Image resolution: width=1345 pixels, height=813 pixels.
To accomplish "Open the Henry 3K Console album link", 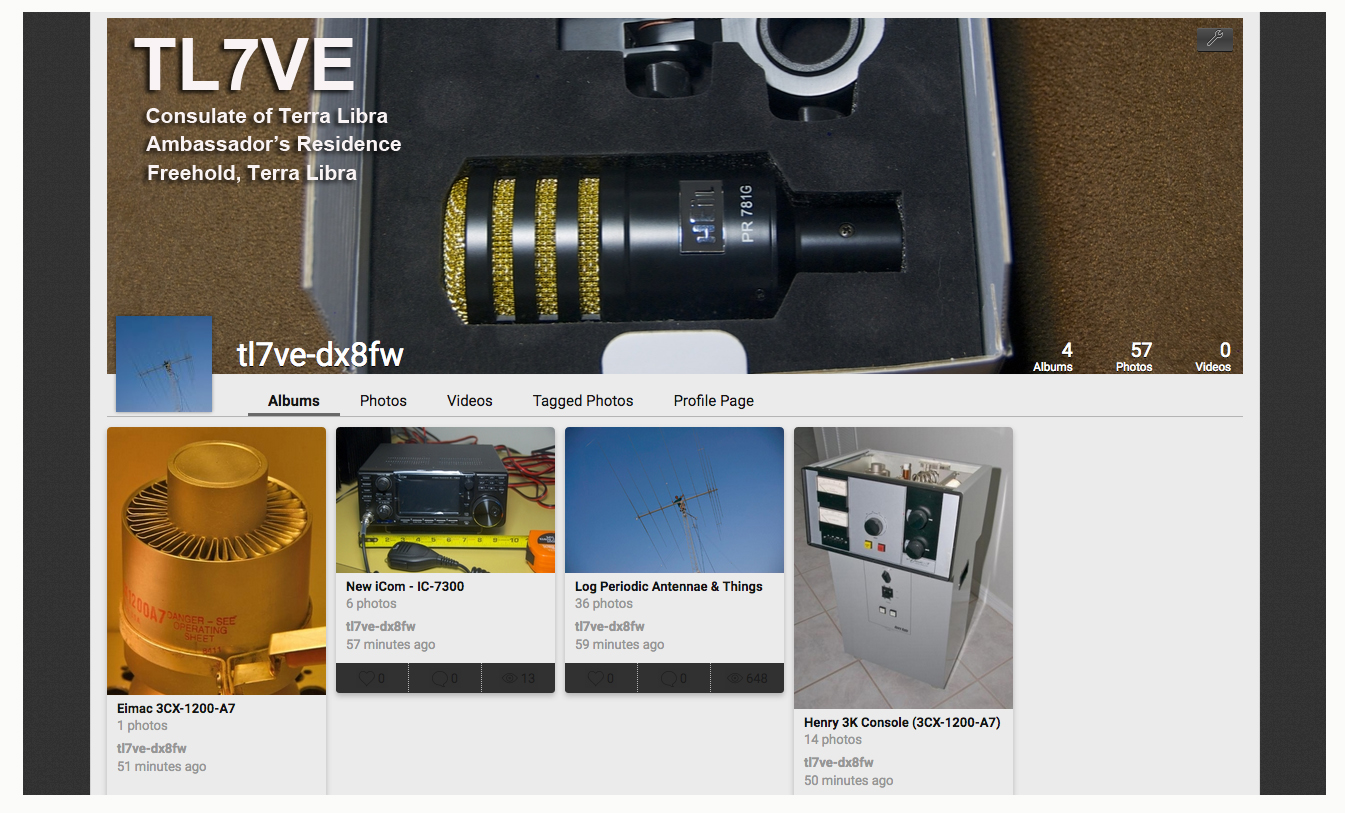I will tap(902, 722).
